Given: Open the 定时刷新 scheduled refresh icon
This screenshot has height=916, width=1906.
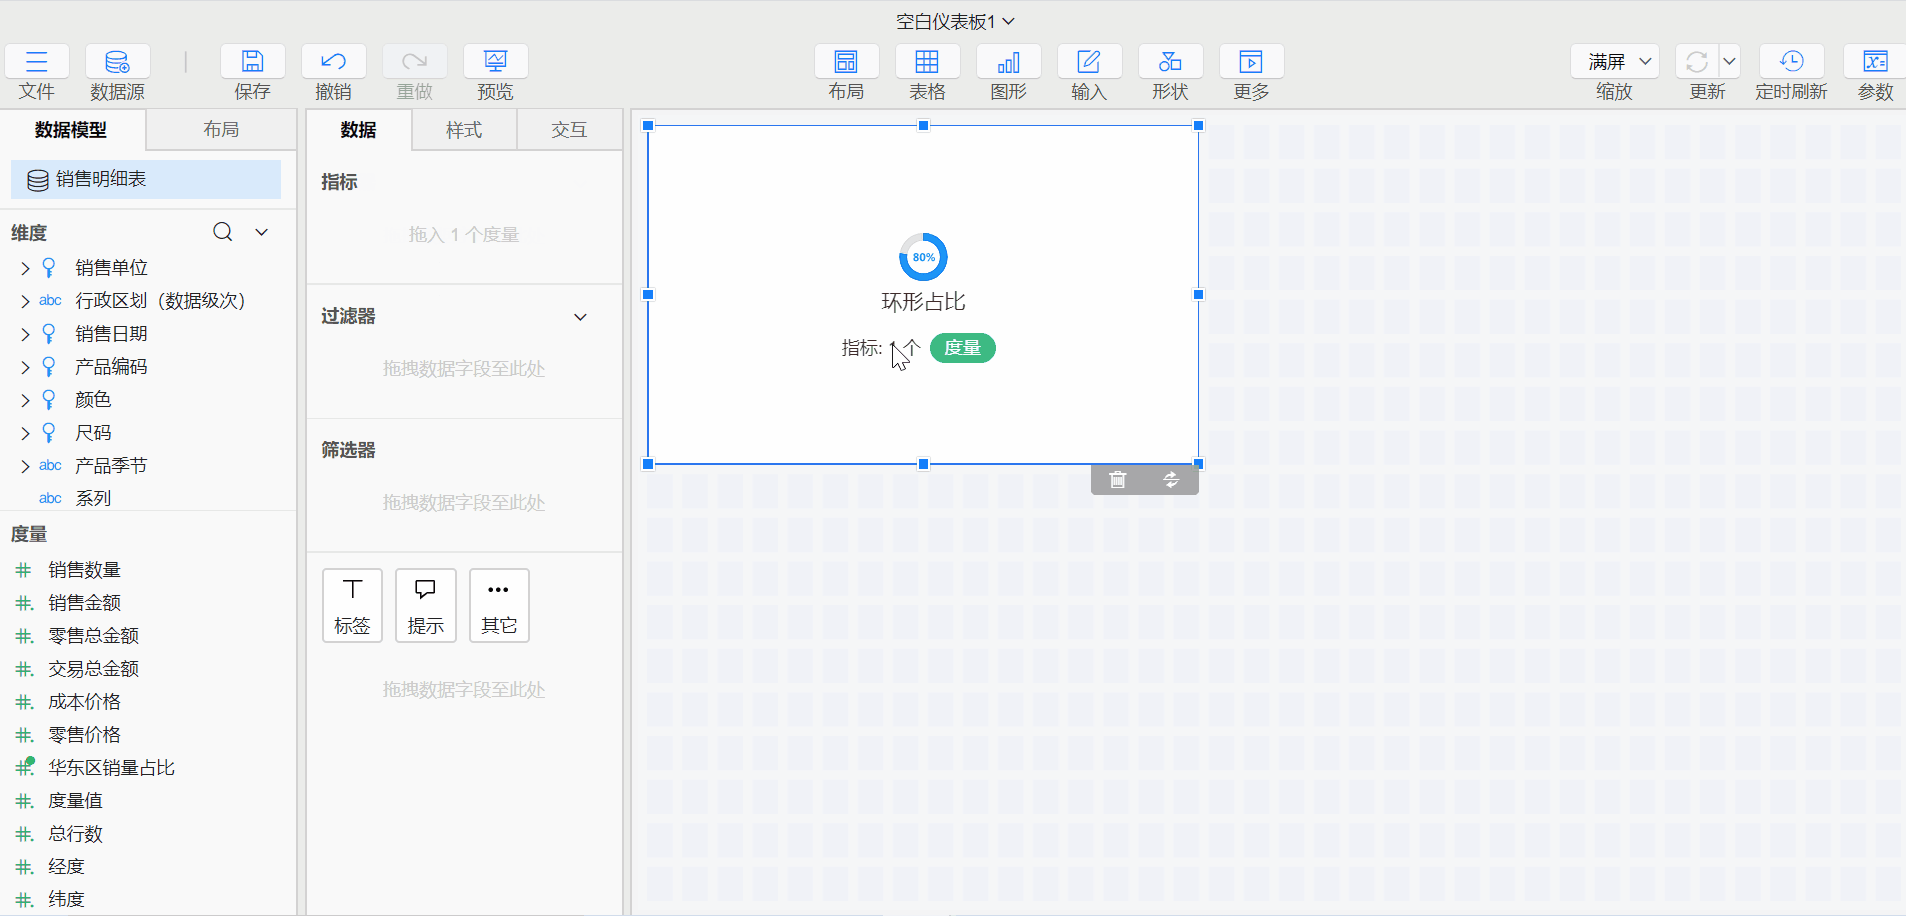Looking at the screenshot, I should [1791, 62].
